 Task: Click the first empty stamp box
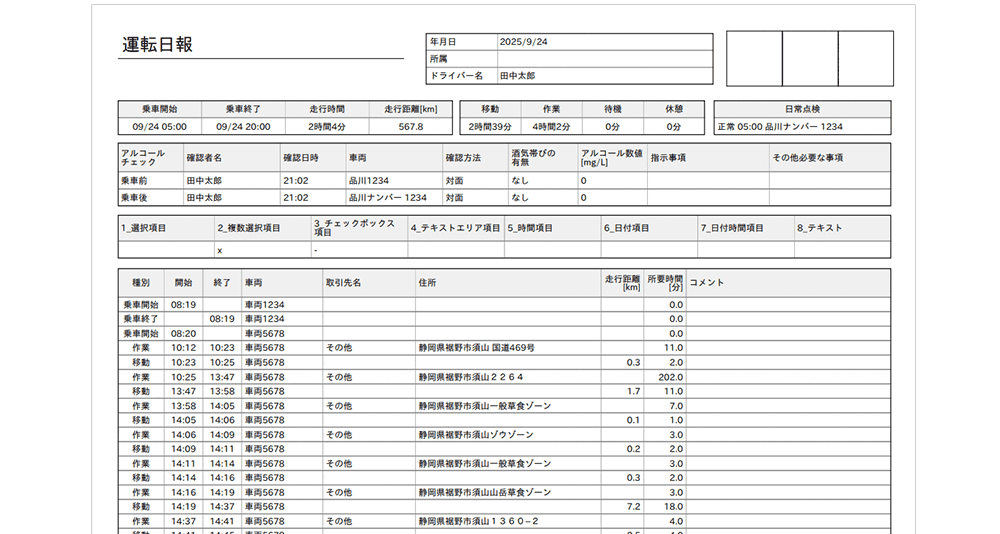click(754, 59)
